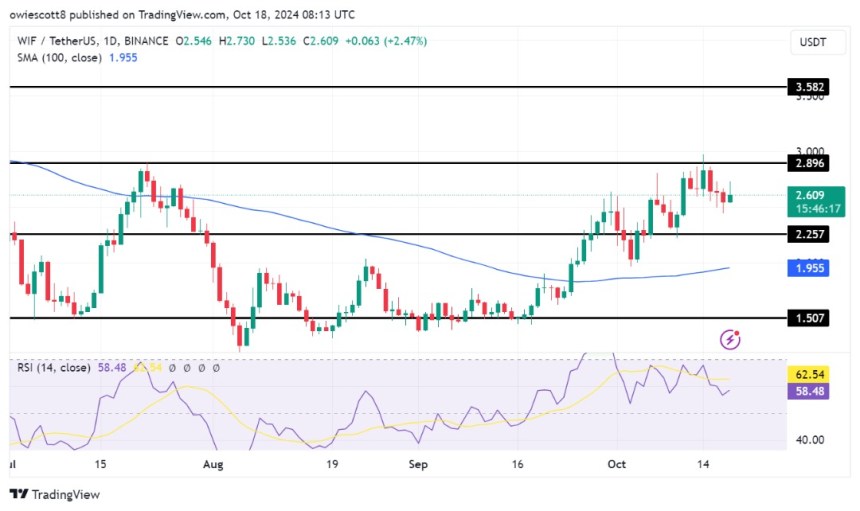Image resolution: width=860 pixels, height=511 pixels.
Task: Click the Oct date marker on time axis
Action: pyautogui.click(x=616, y=464)
